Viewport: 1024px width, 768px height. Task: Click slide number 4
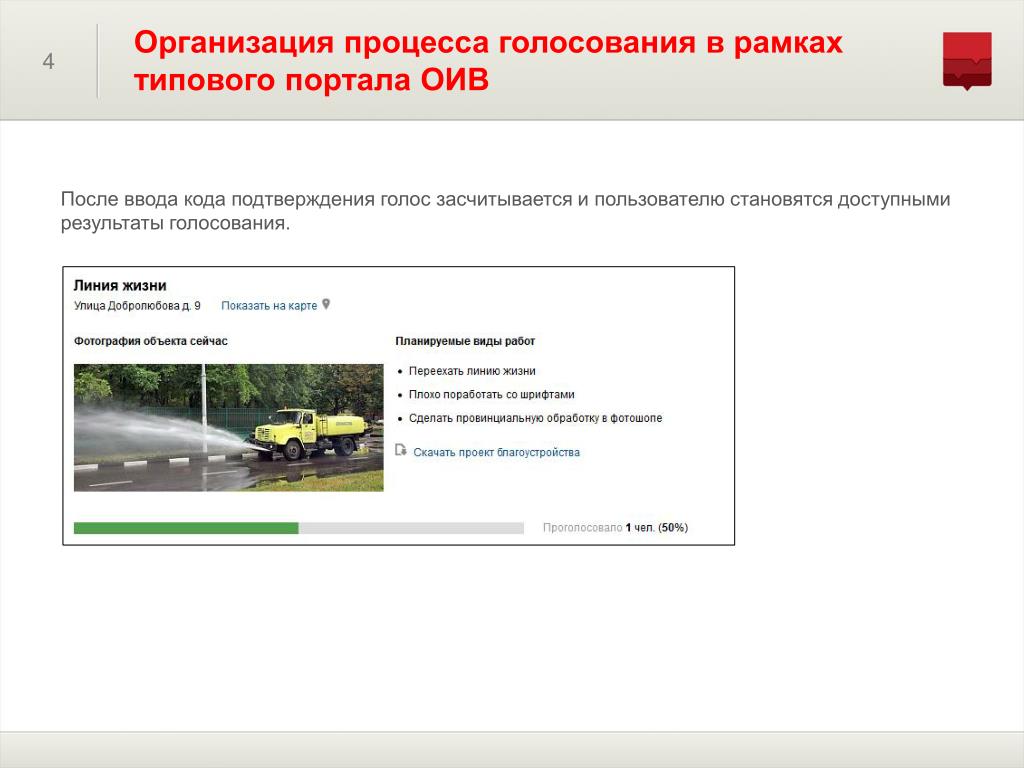[x=48, y=61]
